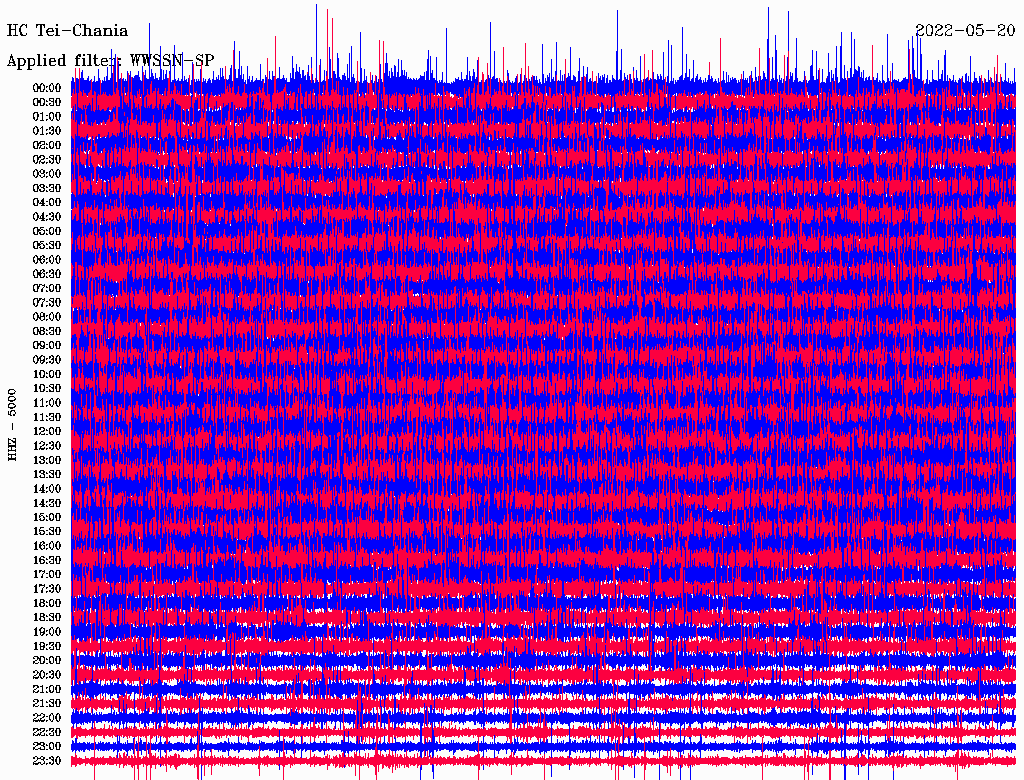The height and width of the screenshot is (780, 1024).
Task: Select the 08:30 time label
Action: pos(47,331)
